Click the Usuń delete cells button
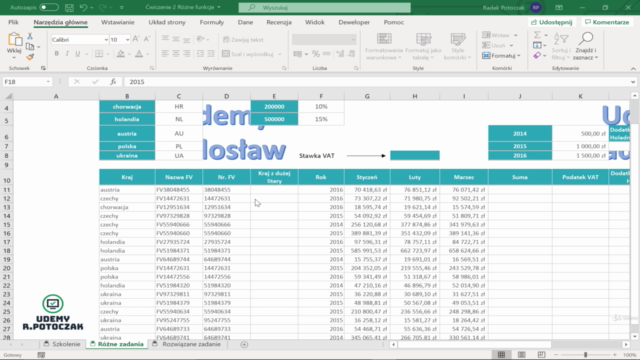 coord(494,45)
